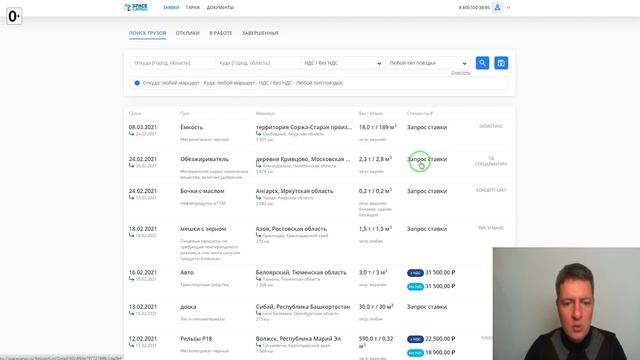Viewport: 640px width, 360px height.
Task: Click the Маршрут column header
Action: (x=265, y=113)
